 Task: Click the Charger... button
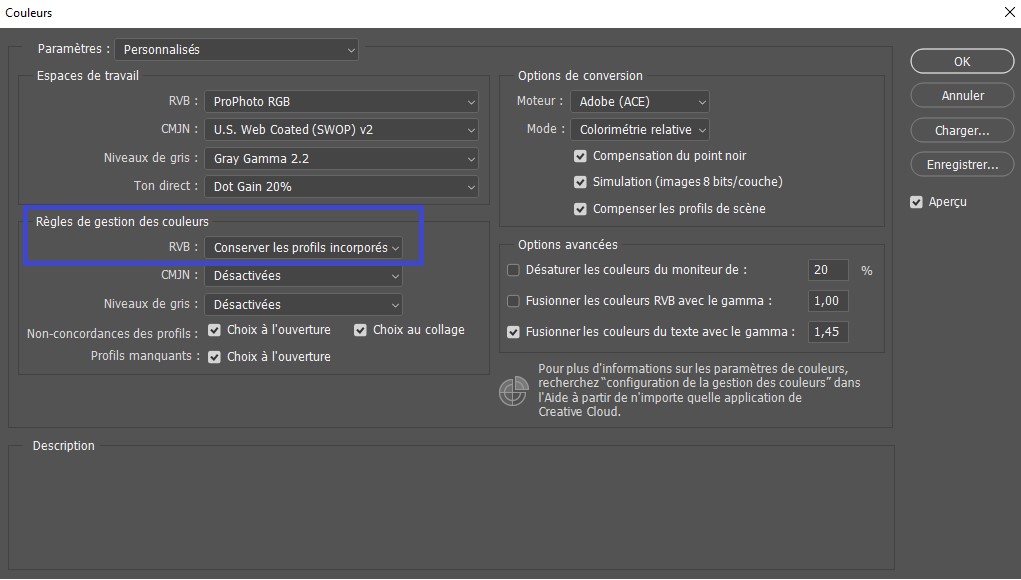click(962, 130)
